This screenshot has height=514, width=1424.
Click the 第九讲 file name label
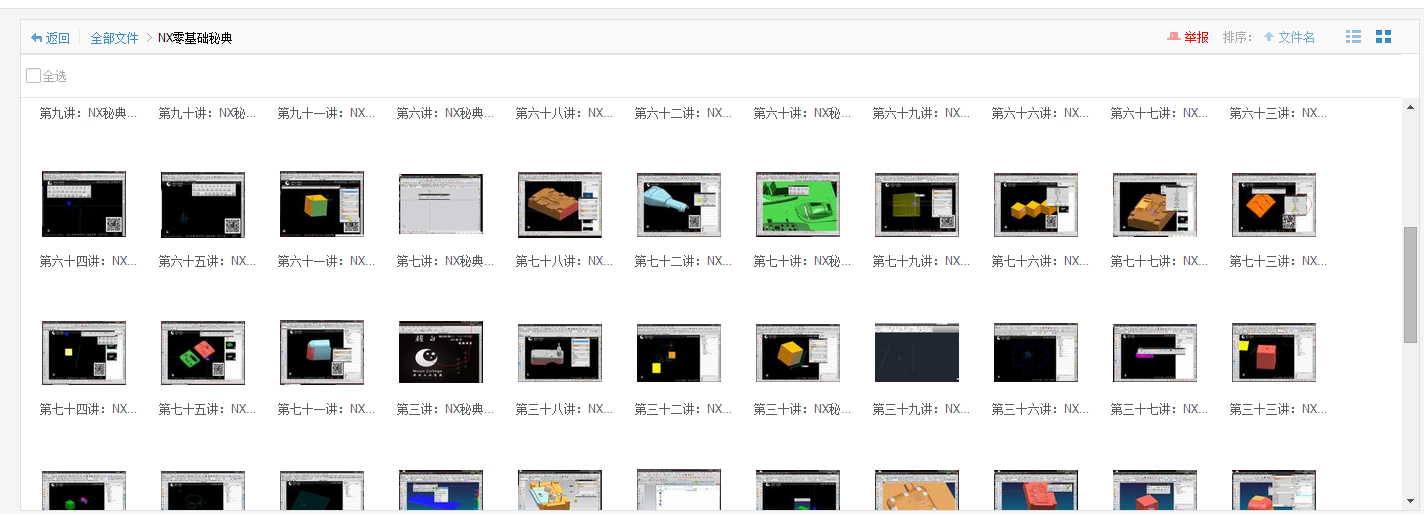88,113
